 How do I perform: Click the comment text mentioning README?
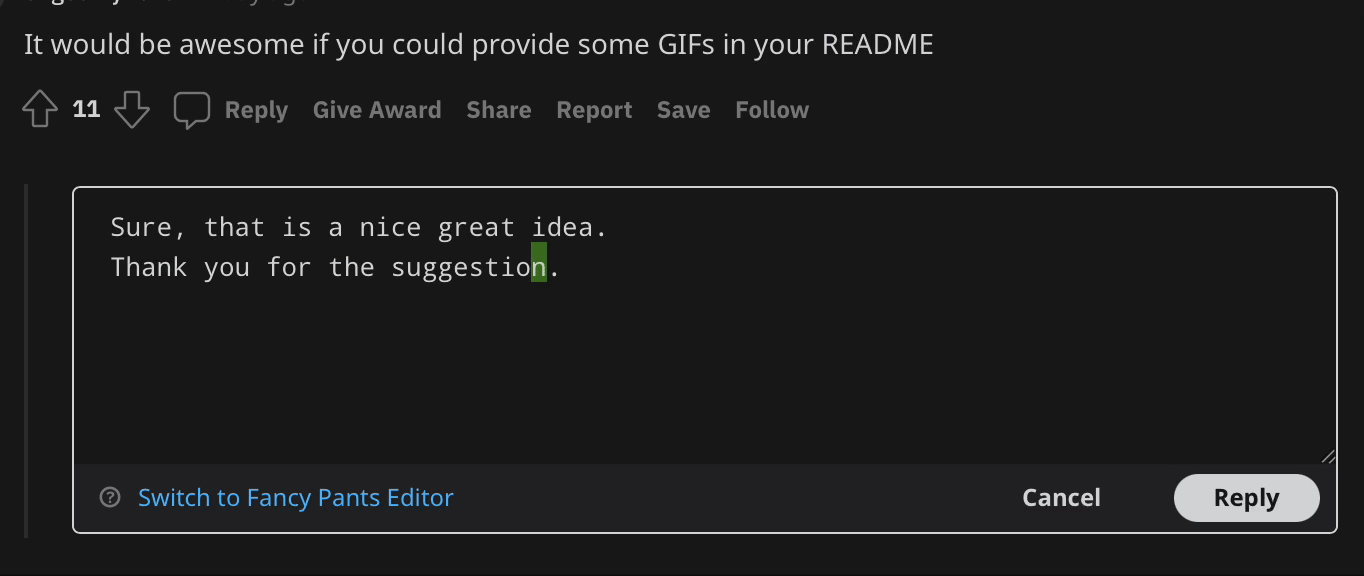click(x=478, y=45)
